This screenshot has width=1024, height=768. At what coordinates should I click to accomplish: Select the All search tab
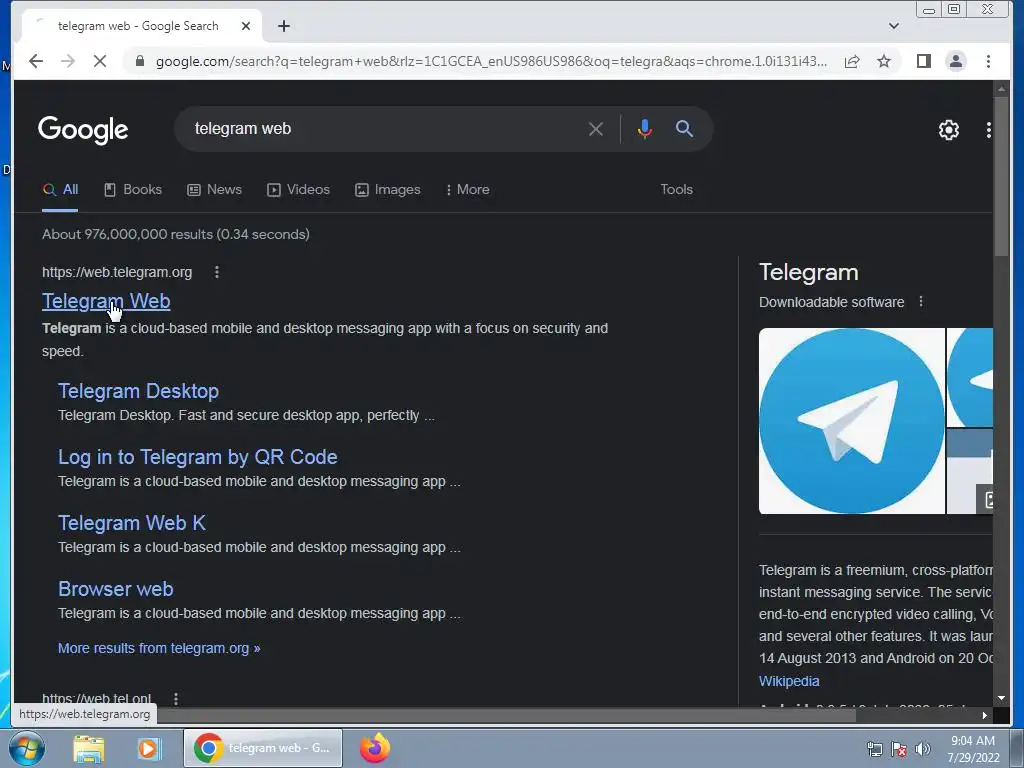coord(60,189)
